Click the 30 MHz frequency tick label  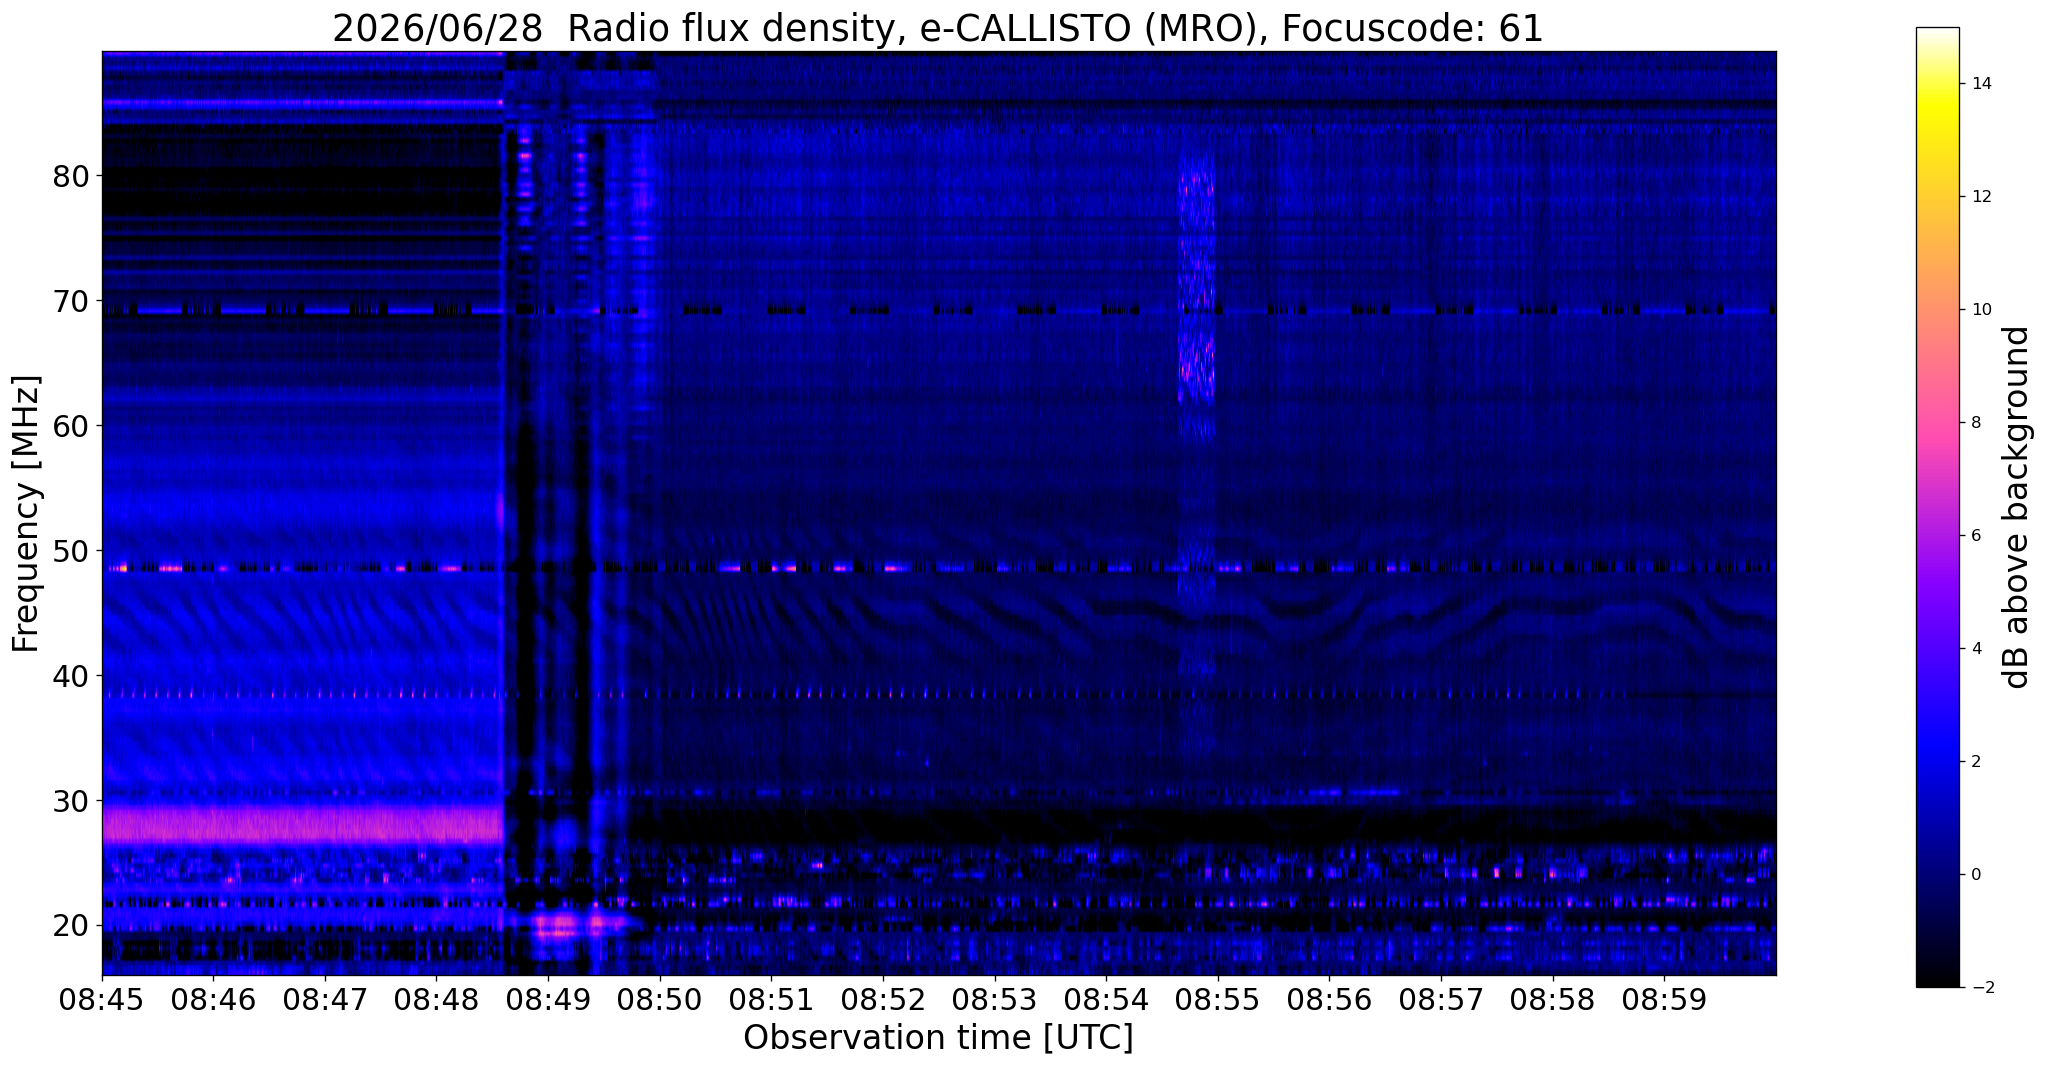tap(70, 802)
